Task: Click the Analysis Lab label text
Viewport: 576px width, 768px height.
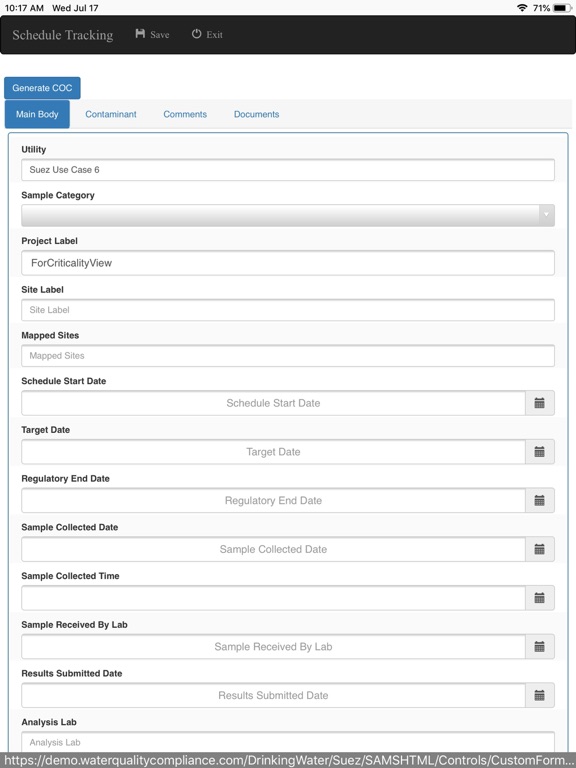Action: coord(49,722)
